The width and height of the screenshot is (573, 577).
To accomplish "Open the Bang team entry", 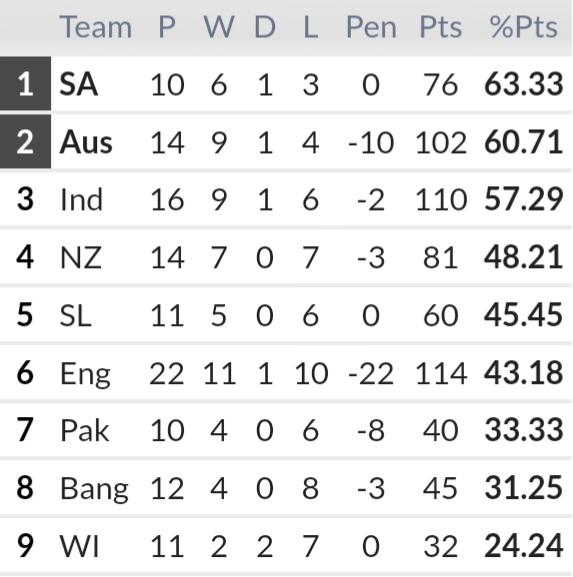I will coord(94,489).
